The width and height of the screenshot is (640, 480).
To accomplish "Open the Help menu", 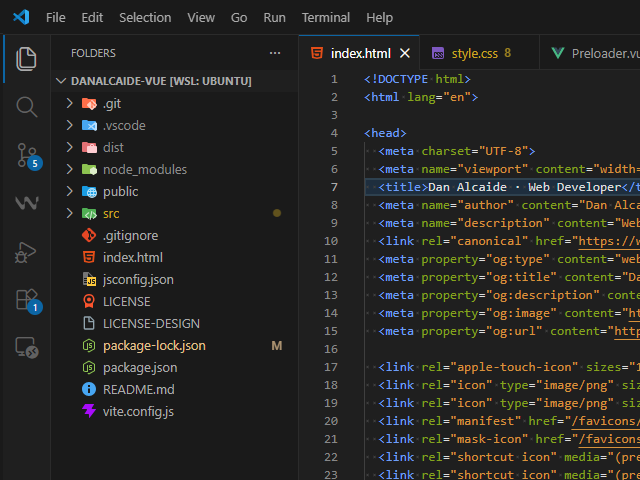I will (379, 18).
